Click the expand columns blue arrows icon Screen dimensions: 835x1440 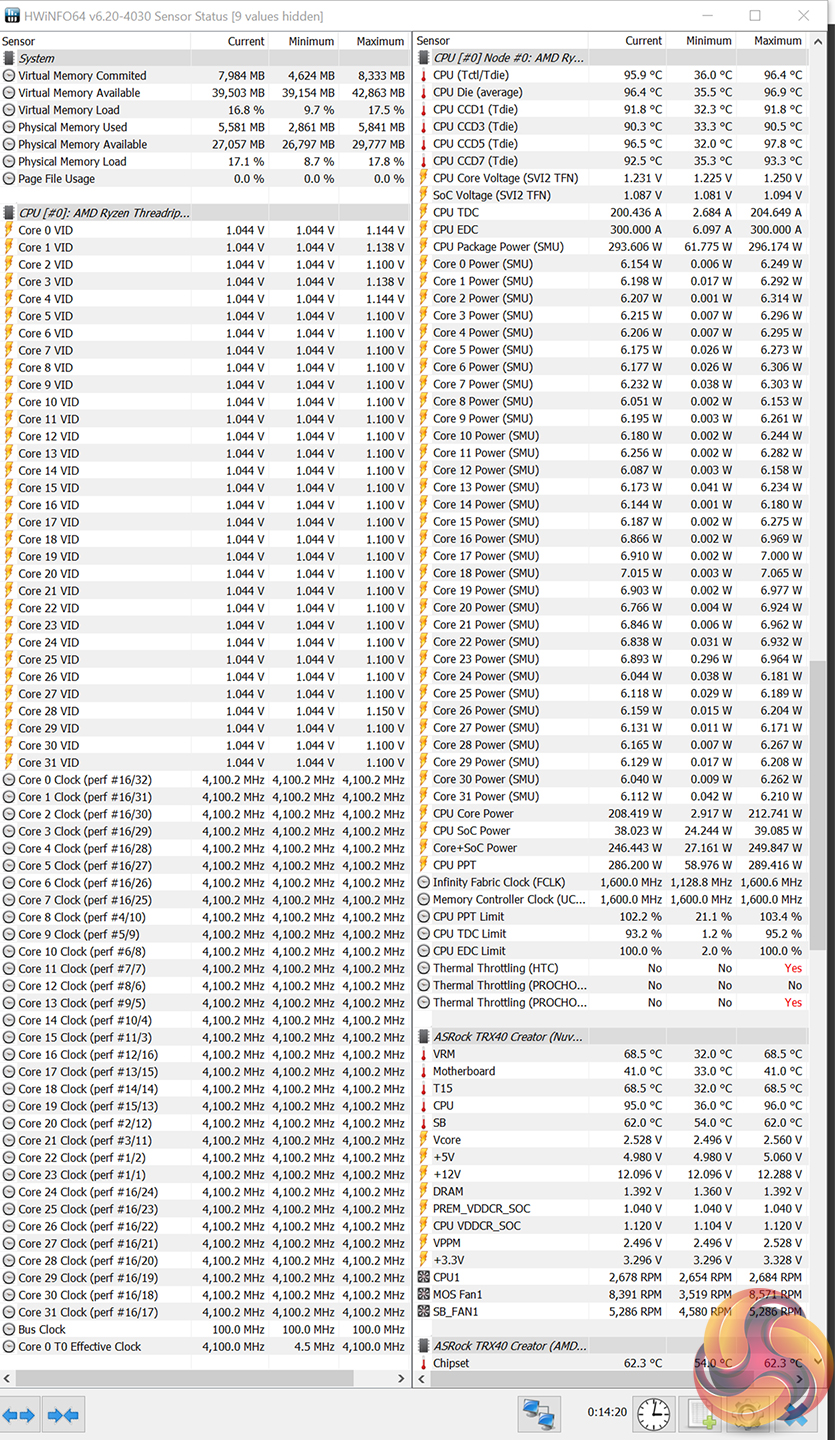pyautogui.click(x=18, y=1415)
